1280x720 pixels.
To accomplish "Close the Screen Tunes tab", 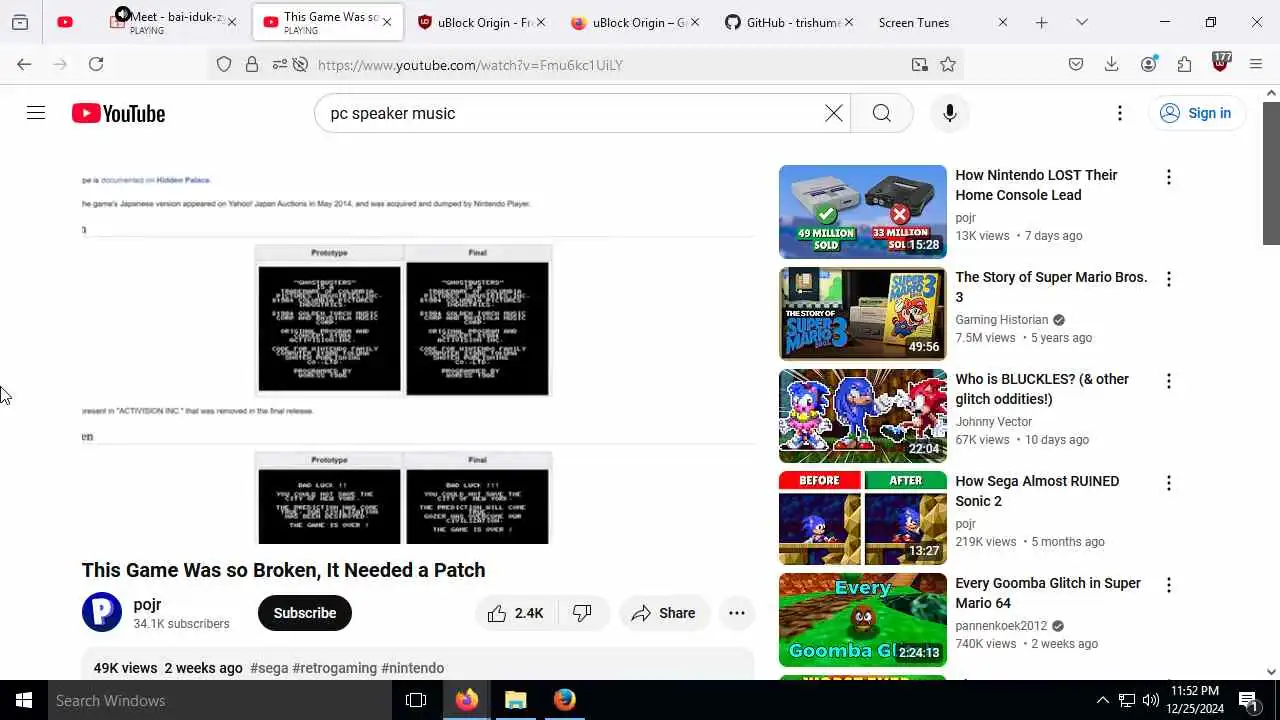I will pos(1003,22).
